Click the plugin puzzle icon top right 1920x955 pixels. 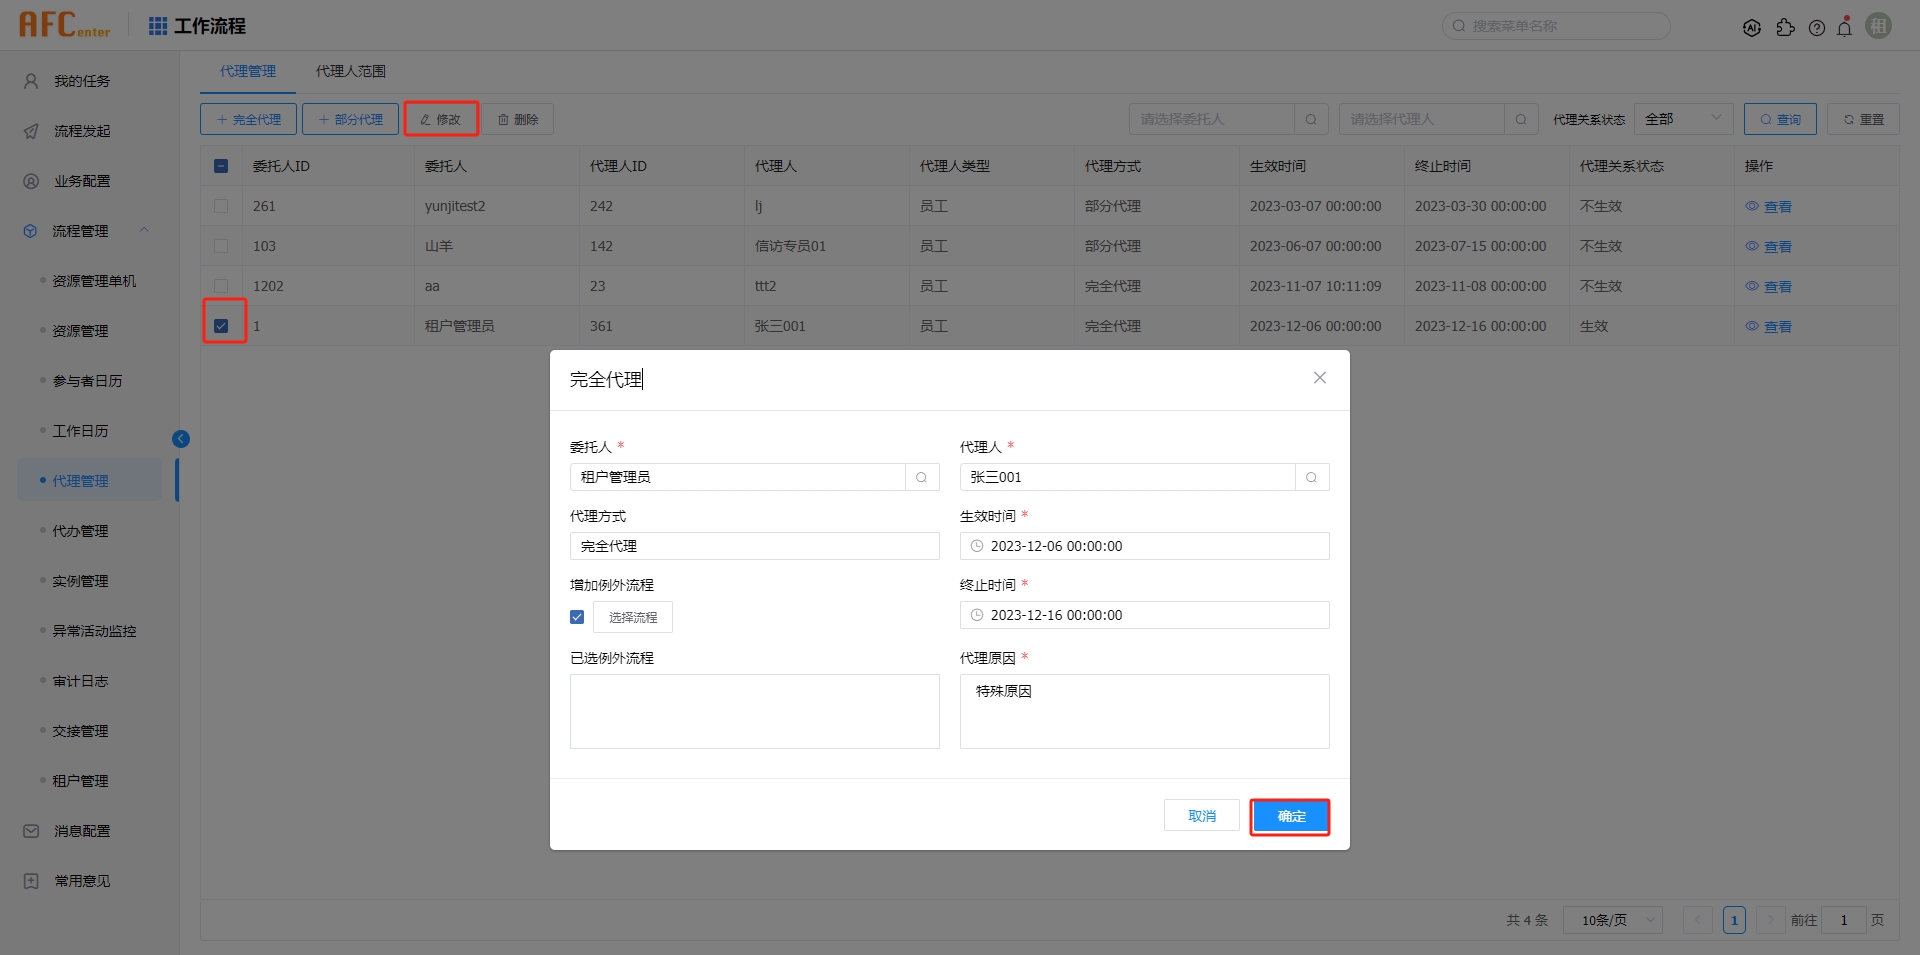tap(1787, 27)
